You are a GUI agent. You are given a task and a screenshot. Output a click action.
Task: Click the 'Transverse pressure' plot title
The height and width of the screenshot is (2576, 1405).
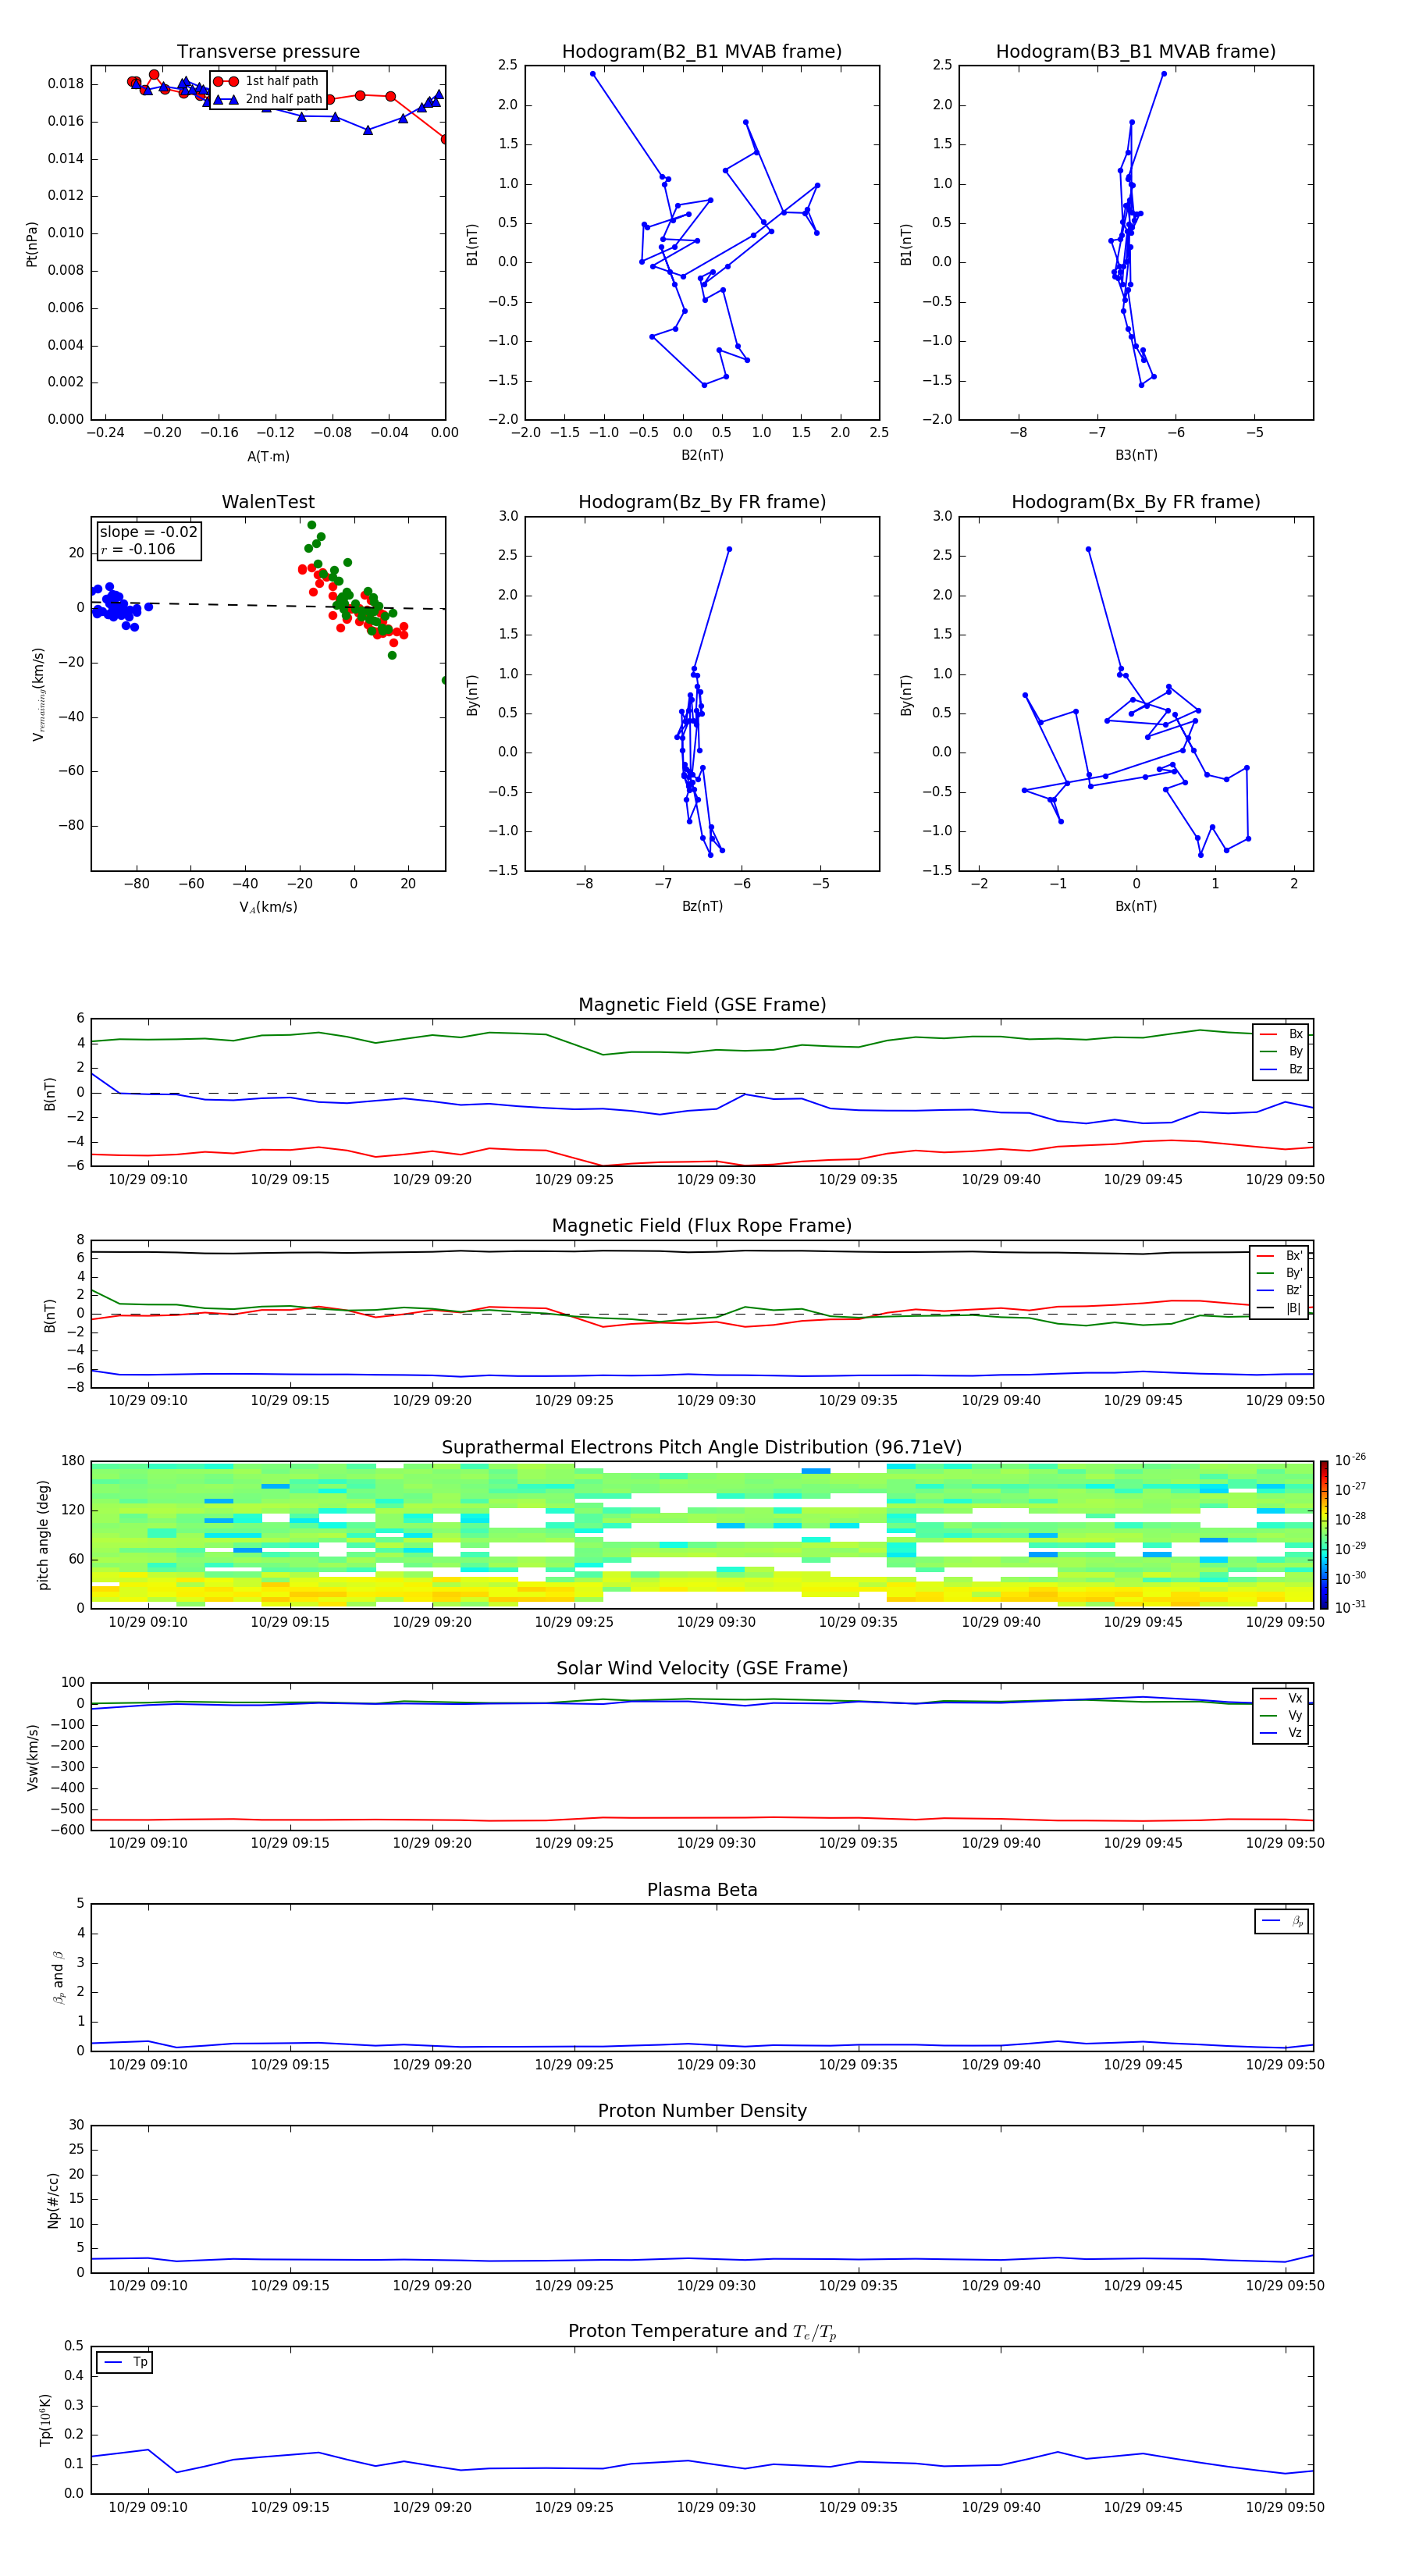pyautogui.click(x=268, y=52)
